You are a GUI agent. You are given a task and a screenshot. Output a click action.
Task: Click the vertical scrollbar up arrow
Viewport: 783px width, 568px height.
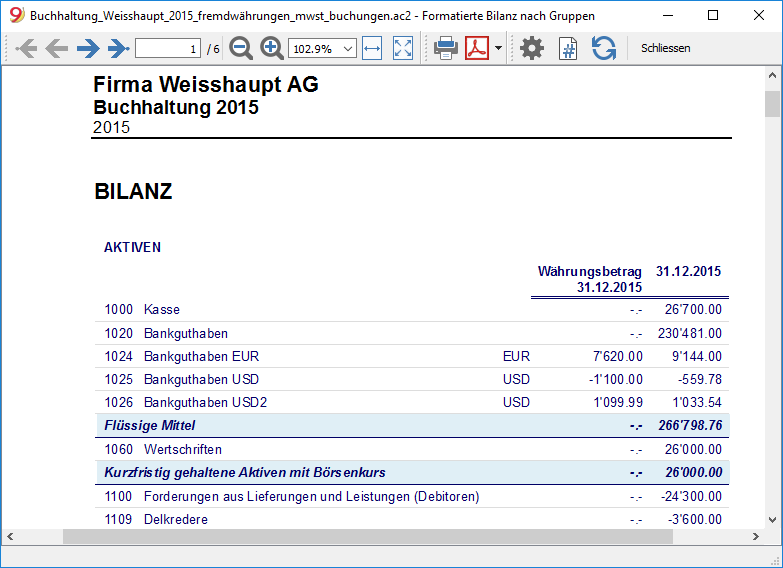pyautogui.click(x=773, y=75)
